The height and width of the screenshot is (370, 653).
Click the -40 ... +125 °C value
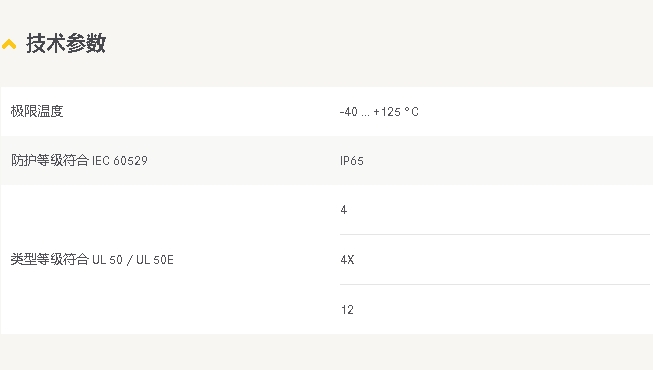click(379, 112)
